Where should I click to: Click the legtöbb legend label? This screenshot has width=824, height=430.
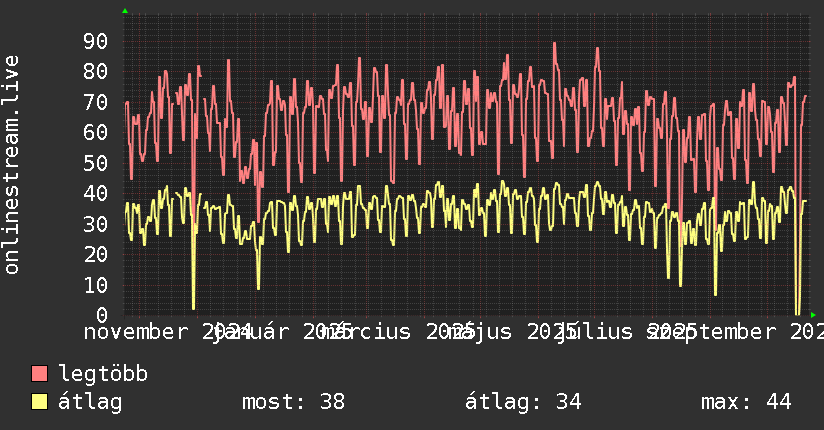click(103, 374)
